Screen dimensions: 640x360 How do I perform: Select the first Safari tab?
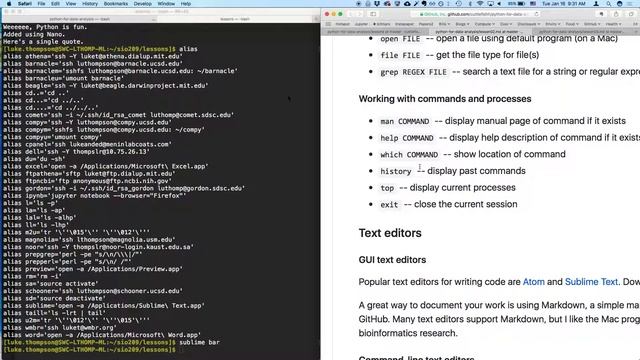(375, 31)
